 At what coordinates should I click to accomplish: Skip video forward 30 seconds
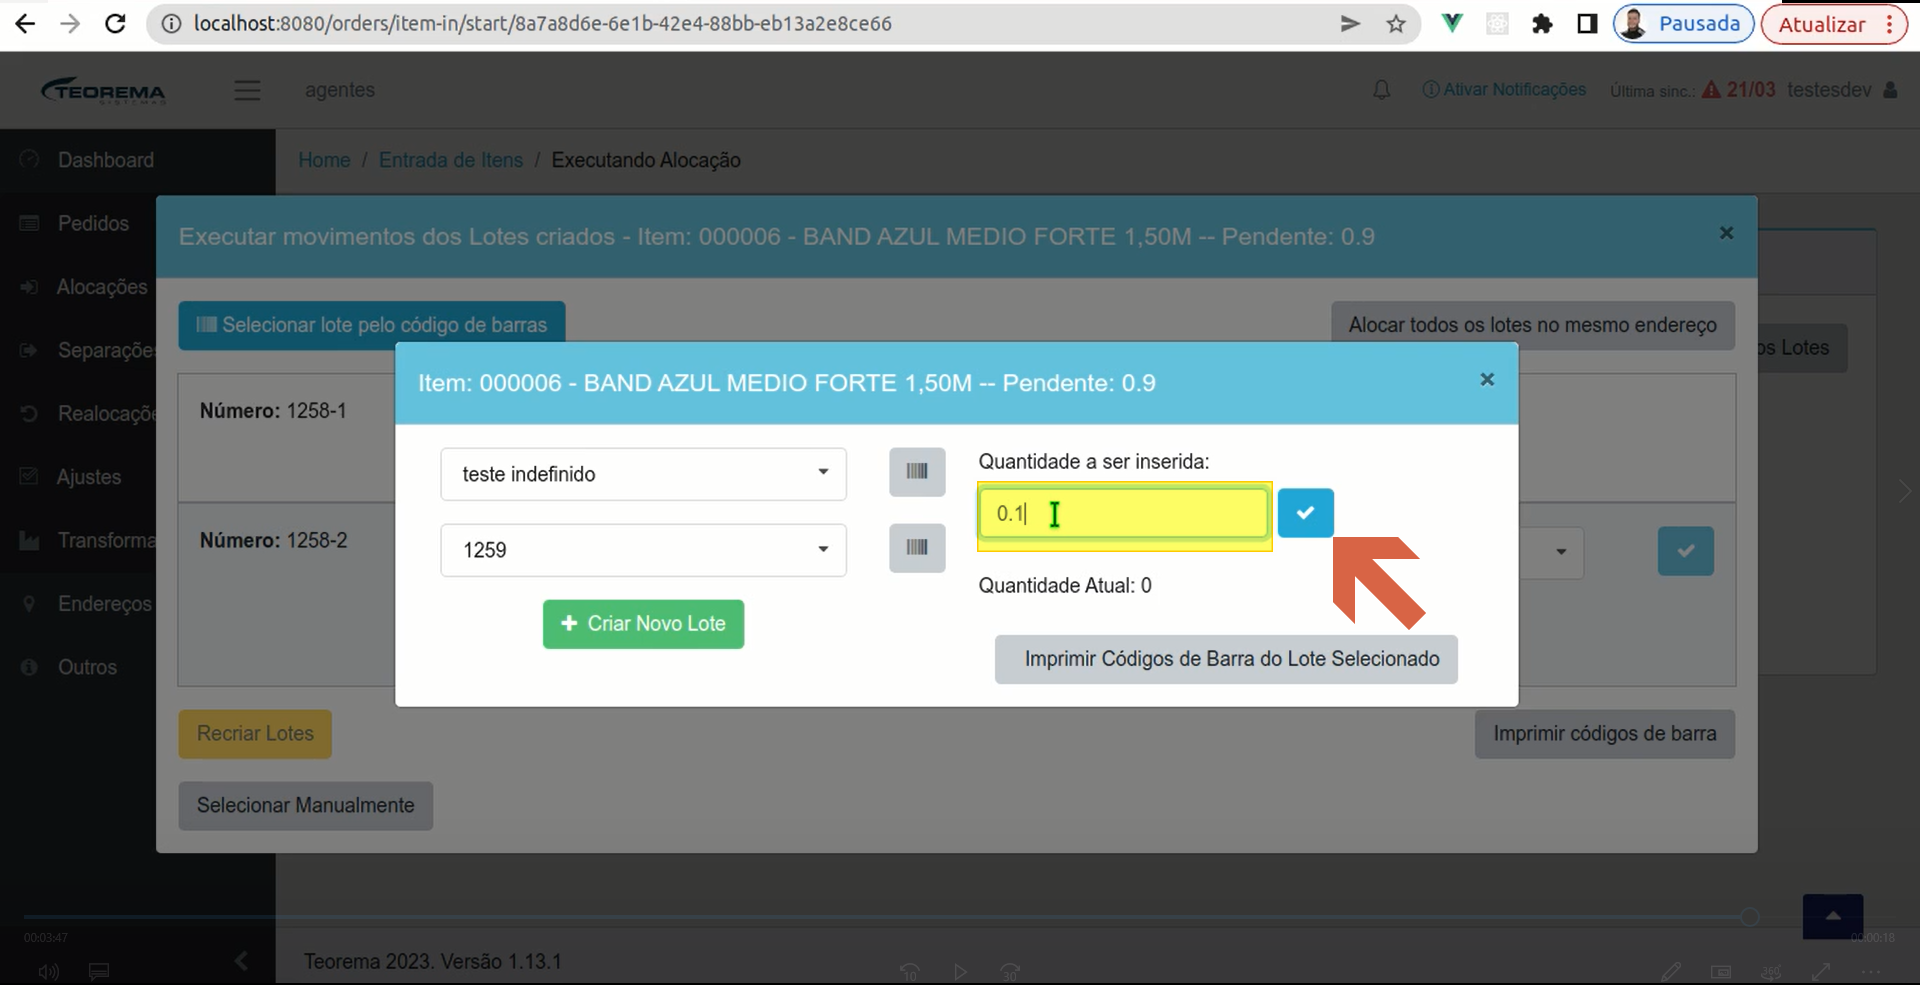pyautogui.click(x=1010, y=972)
